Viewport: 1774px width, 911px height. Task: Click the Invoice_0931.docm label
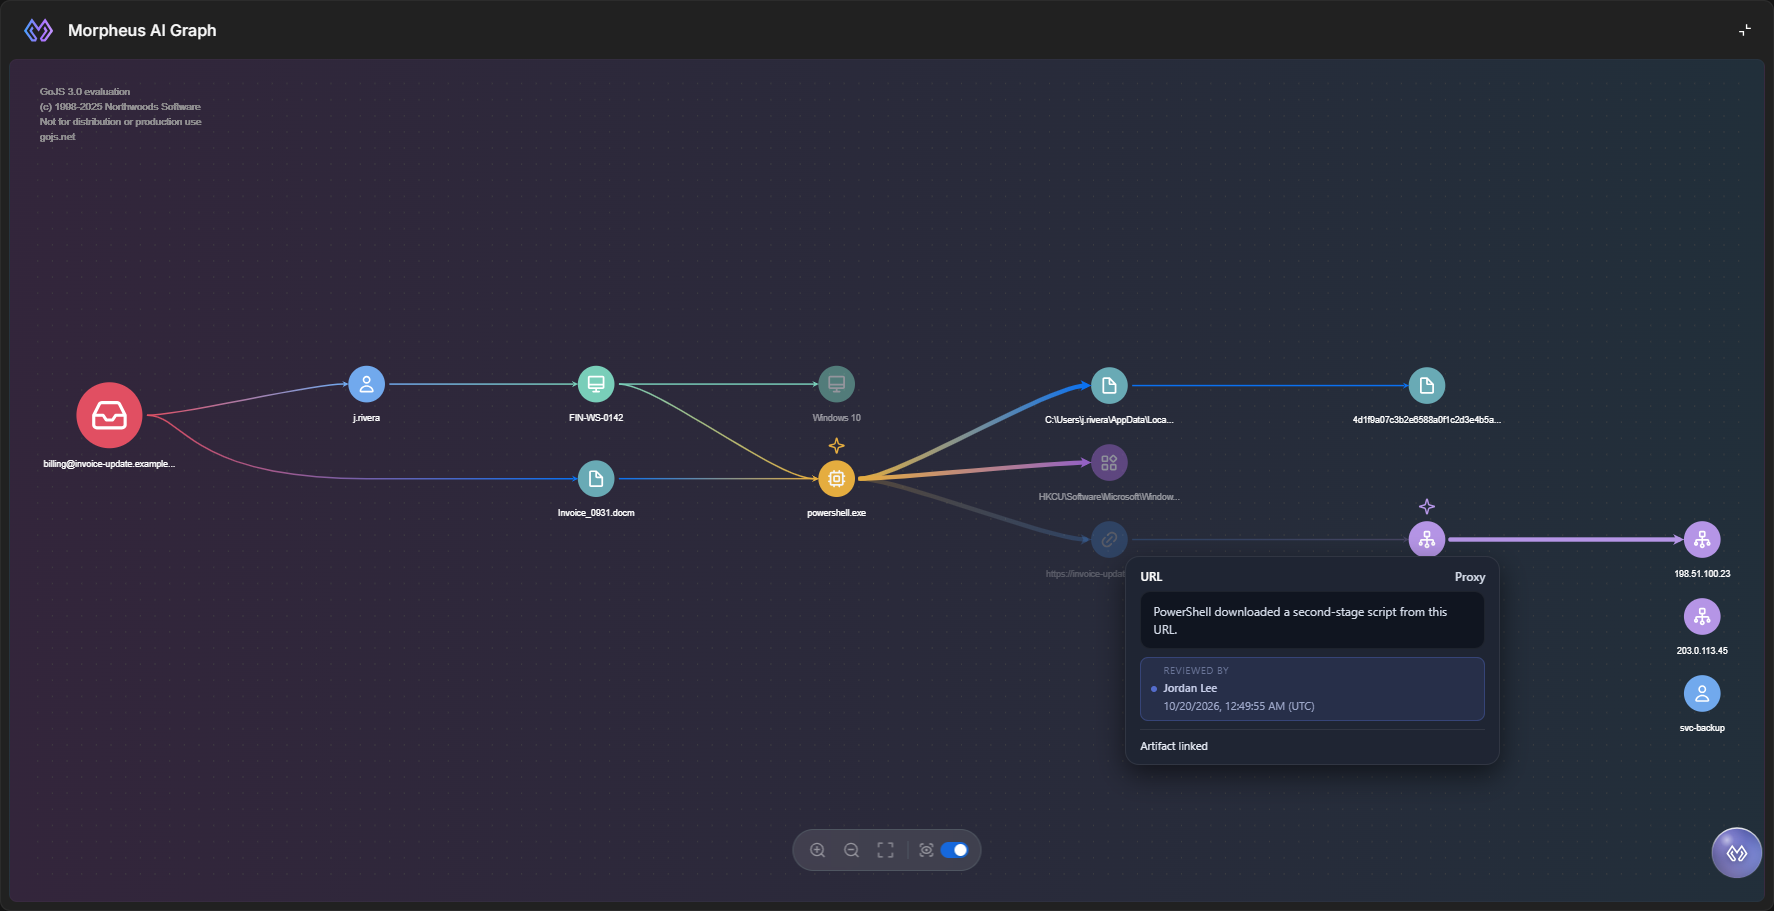point(596,513)
